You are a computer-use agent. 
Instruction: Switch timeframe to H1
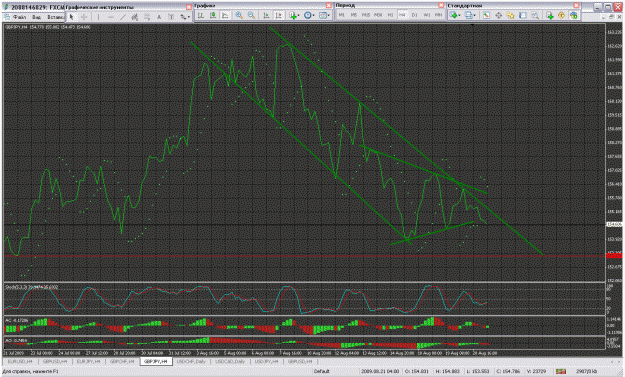point(390,15)
